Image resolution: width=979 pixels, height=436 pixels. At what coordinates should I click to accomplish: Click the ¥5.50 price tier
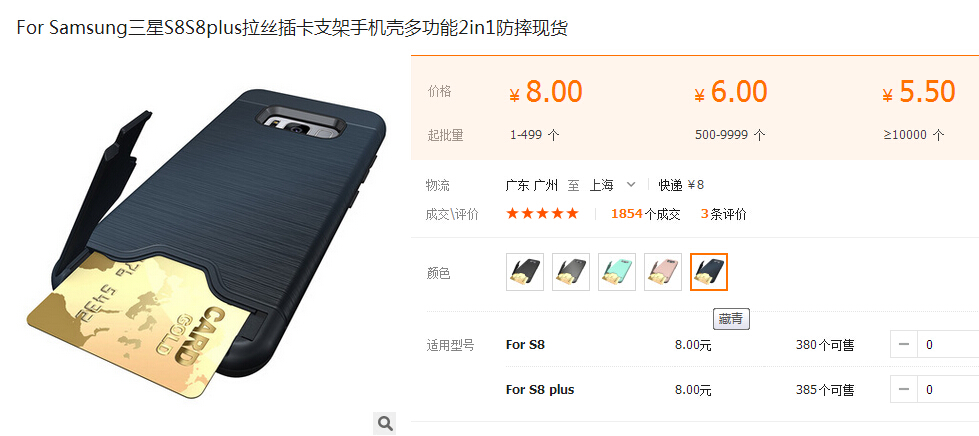pyautogui.click(x=918, y=92)
